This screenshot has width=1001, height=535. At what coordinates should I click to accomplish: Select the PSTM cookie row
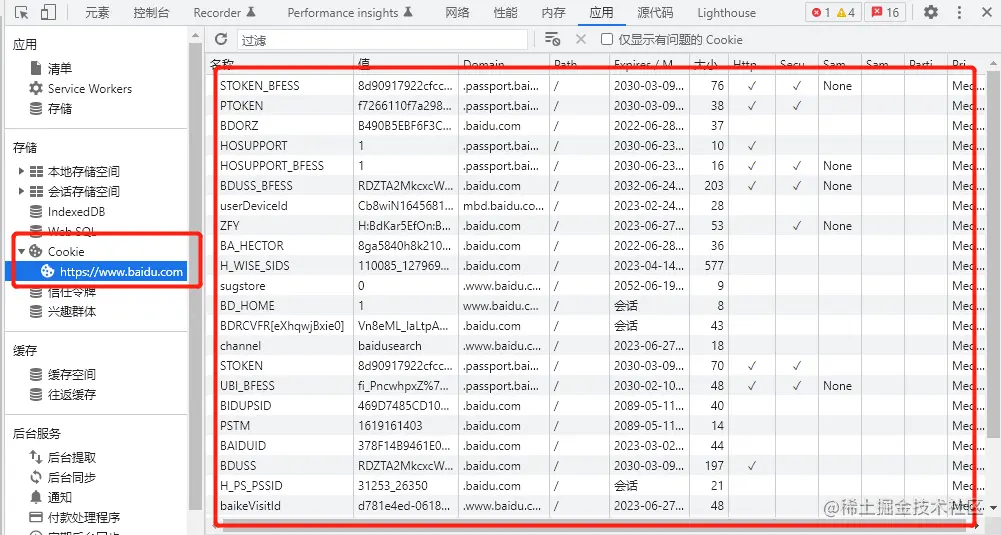[594, 426]
